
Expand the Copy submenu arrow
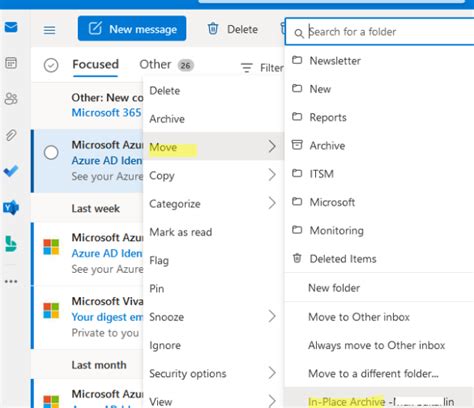272,175
